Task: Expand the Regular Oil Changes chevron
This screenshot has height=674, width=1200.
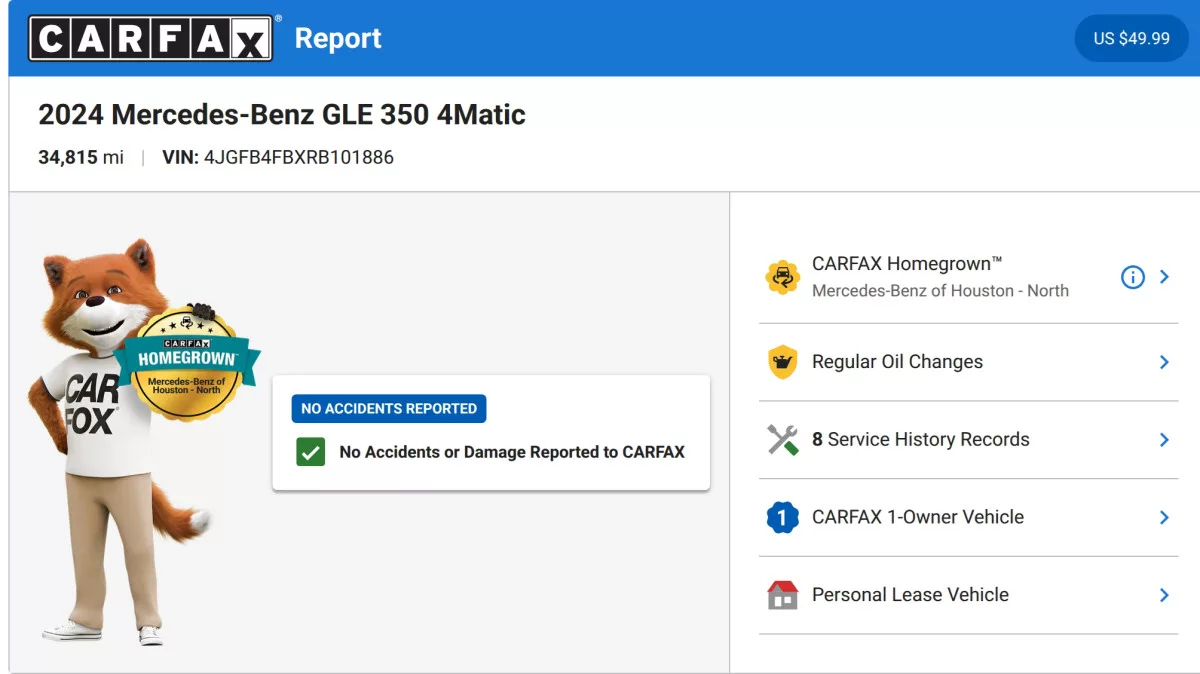Action: pyautogui.click(x=1164, y=362)
